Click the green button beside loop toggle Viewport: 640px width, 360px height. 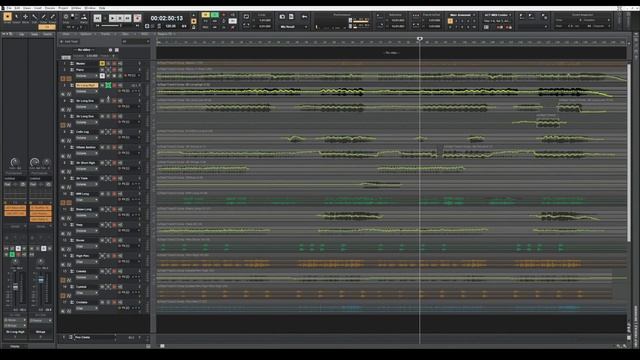click(x=215, y=15)
